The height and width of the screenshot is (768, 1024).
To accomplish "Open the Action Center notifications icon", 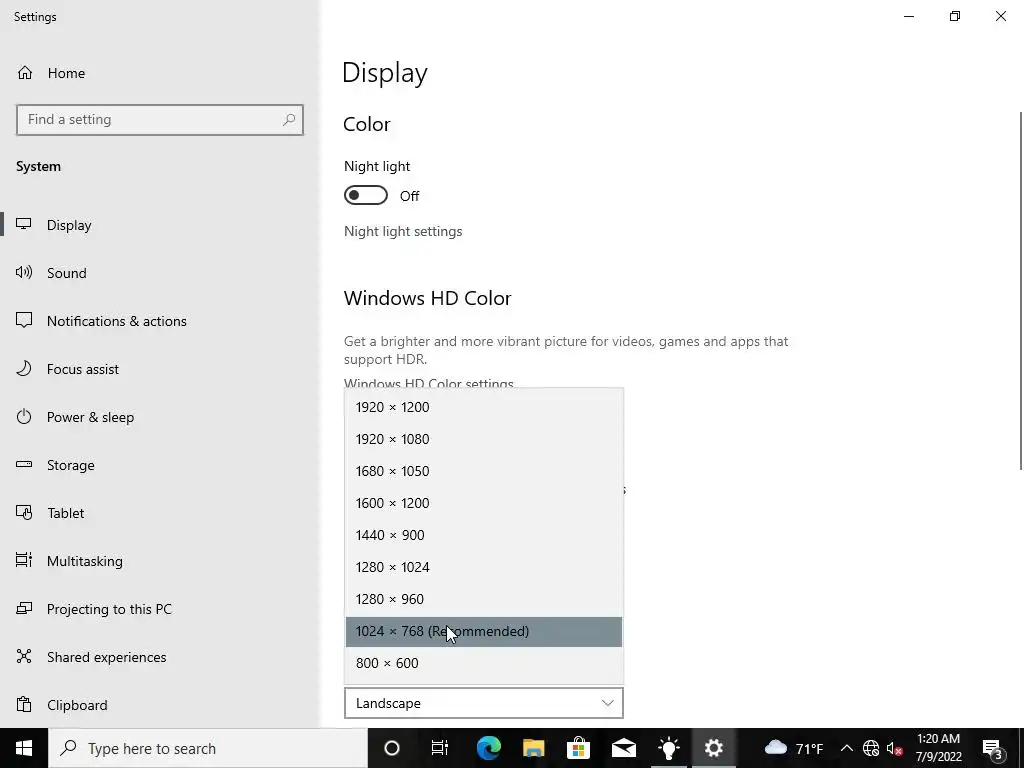I will (993, 748).
